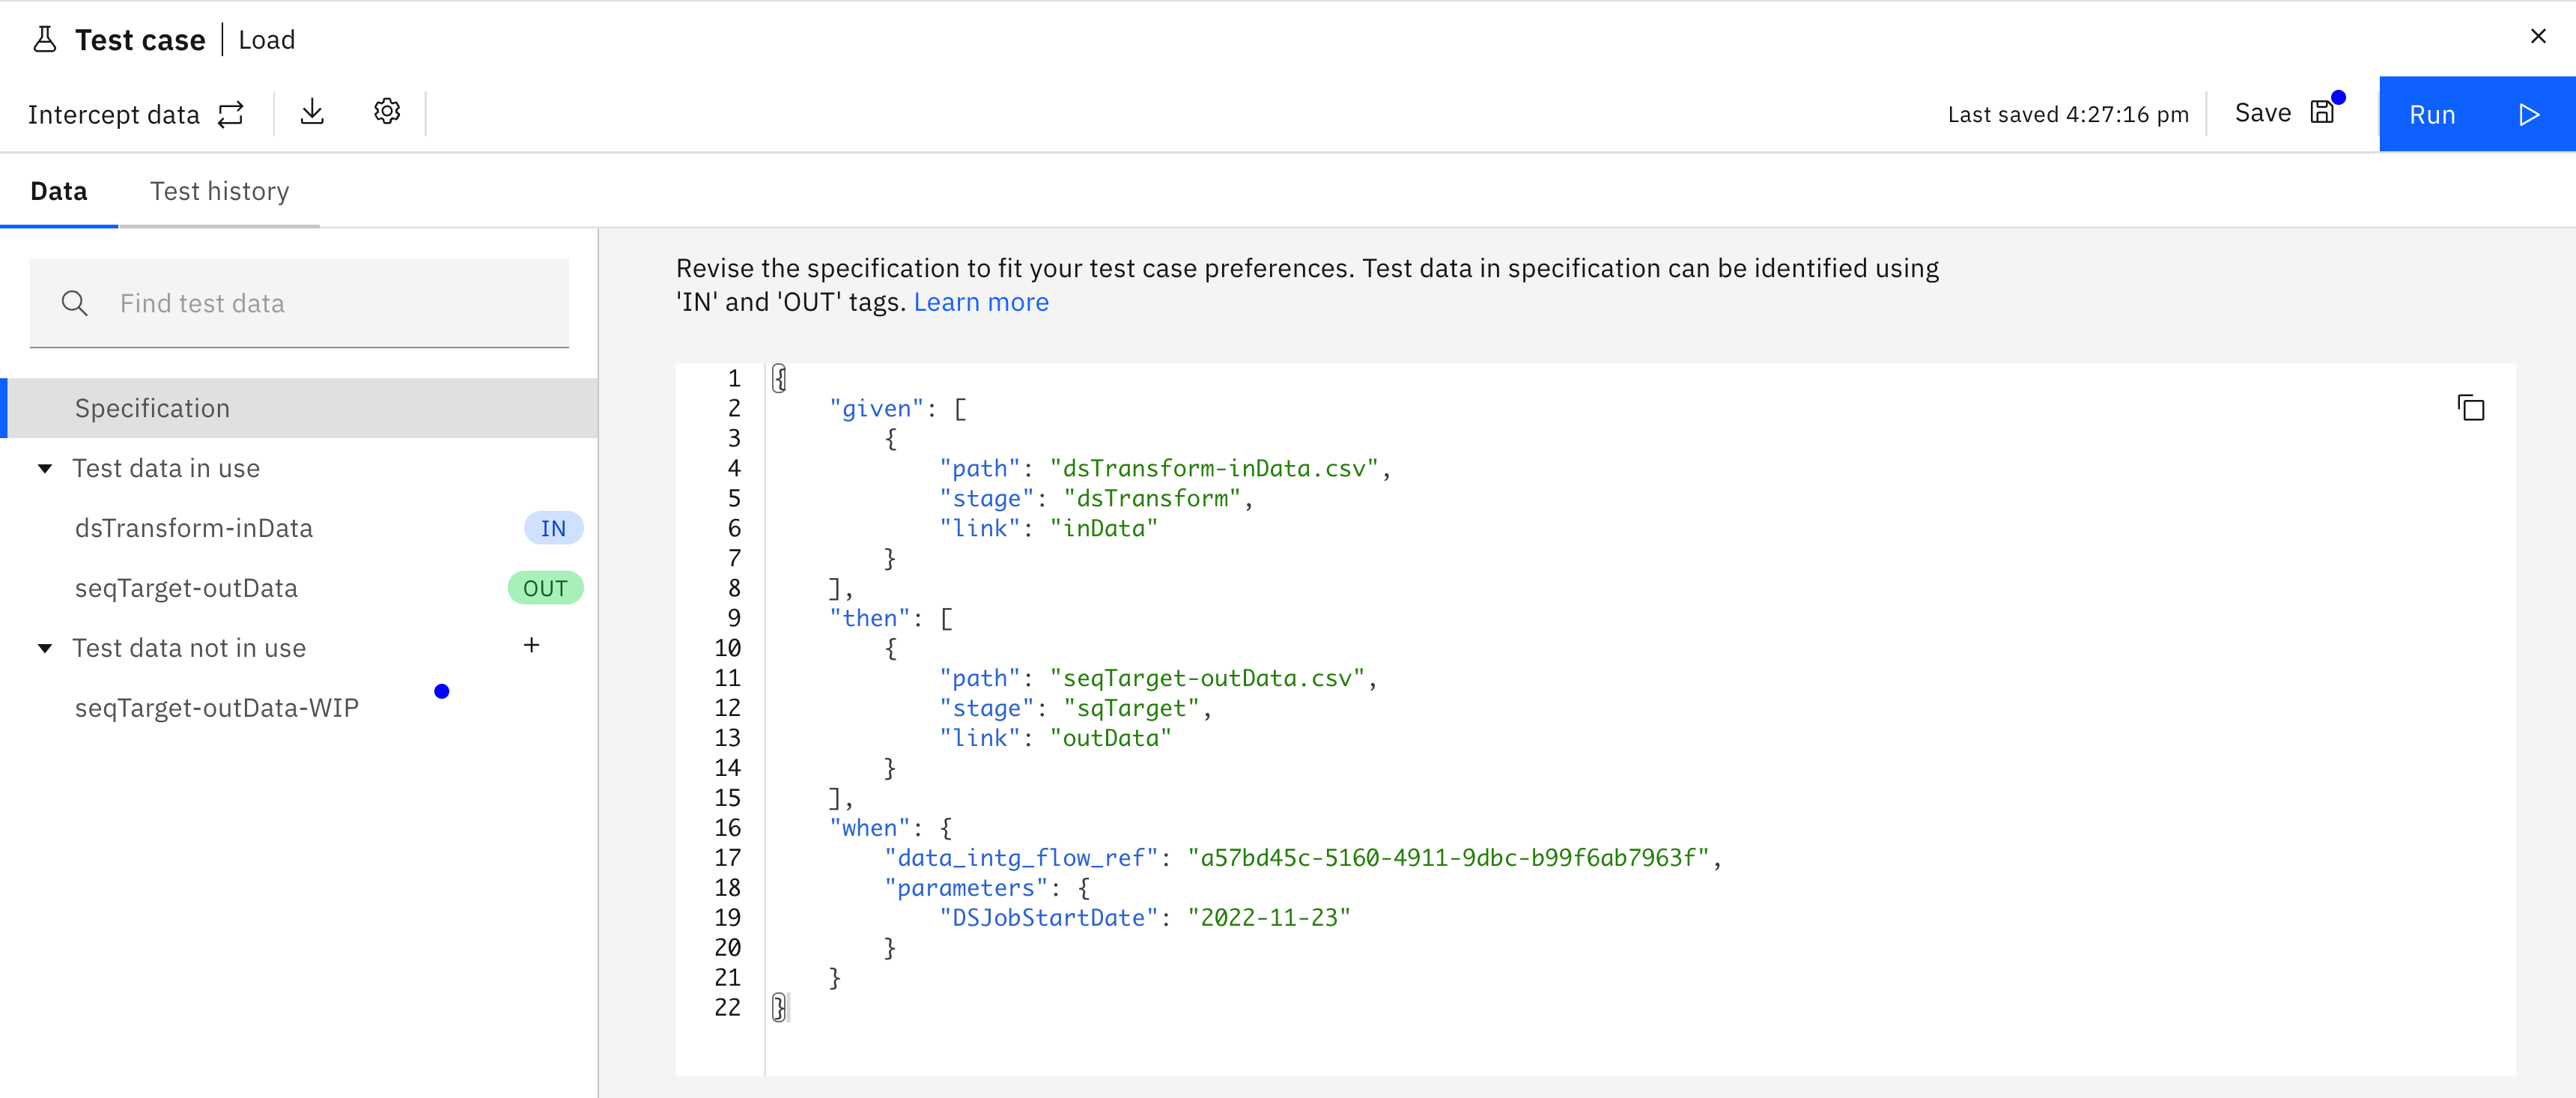Screen dimensions: 2576x1098
Task: Collapse the Test data in use section
Action: click(x=45, y=469)
